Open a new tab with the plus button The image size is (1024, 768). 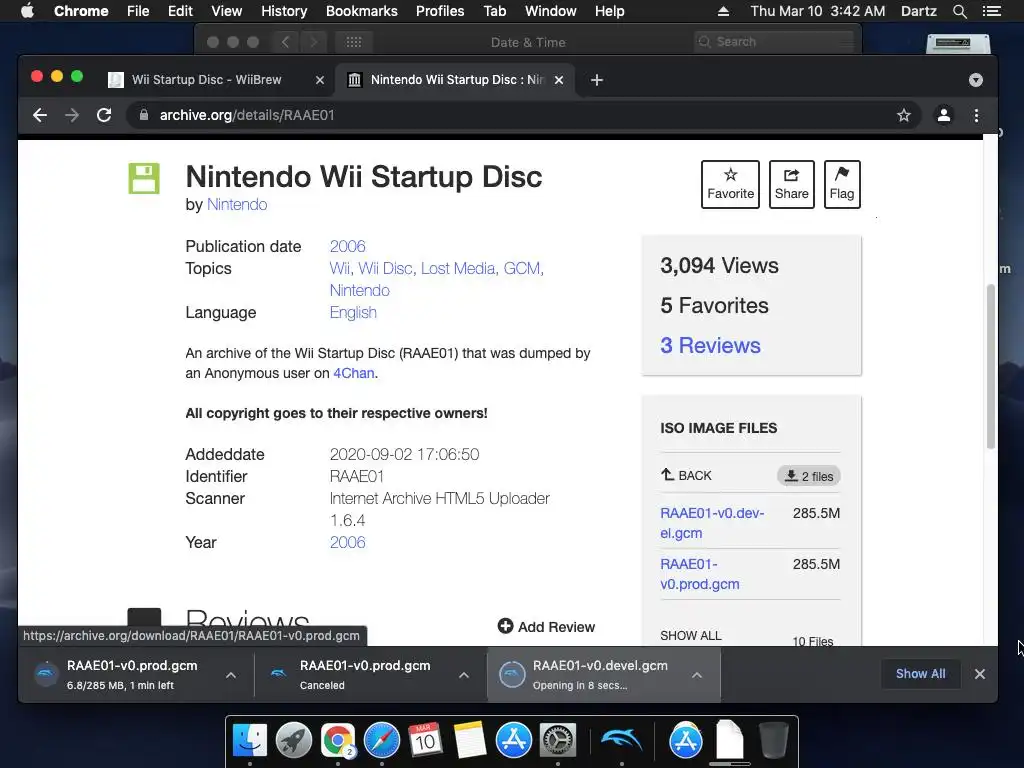click(x=596, y=80)
